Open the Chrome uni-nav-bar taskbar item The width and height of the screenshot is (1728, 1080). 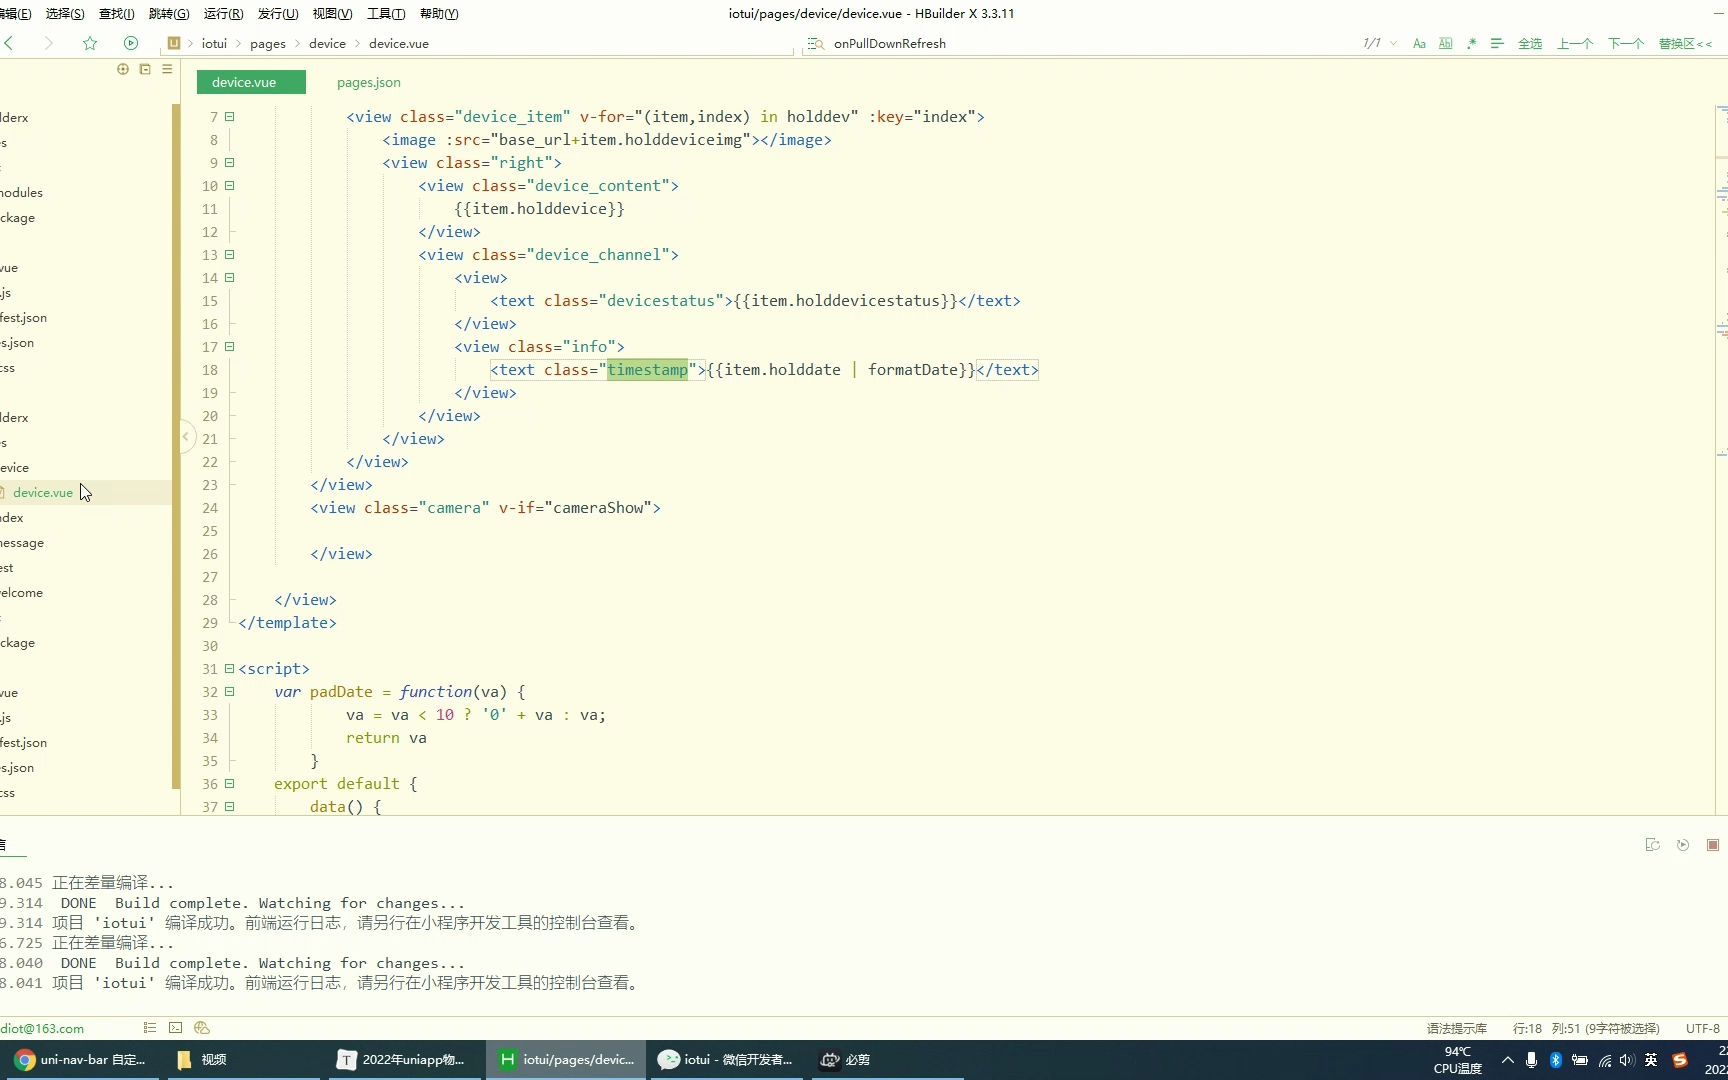coord(80,1060)
